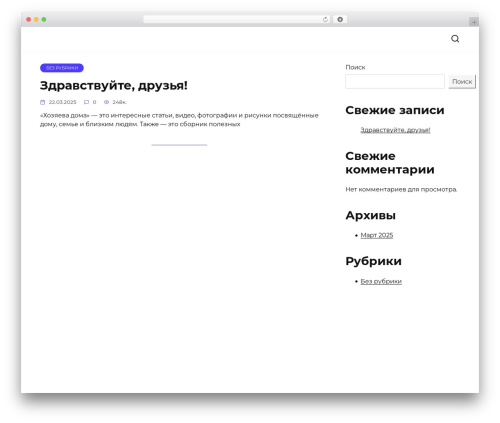500x423 pixels.
Task: Click the browser reload icon
Action: (x=325, y=20)
